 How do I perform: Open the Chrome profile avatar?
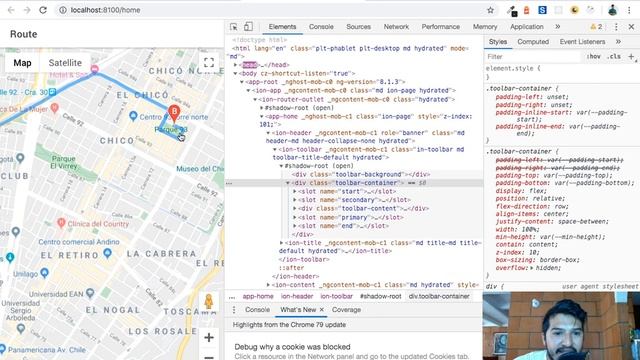(612, 10)
